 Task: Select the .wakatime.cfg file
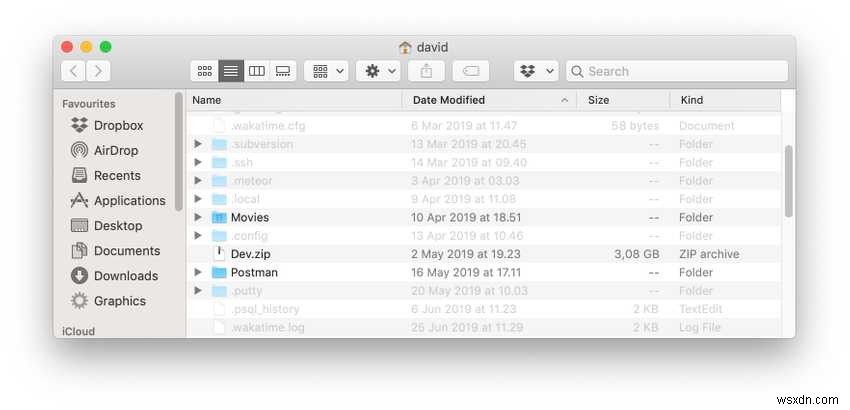484,126
